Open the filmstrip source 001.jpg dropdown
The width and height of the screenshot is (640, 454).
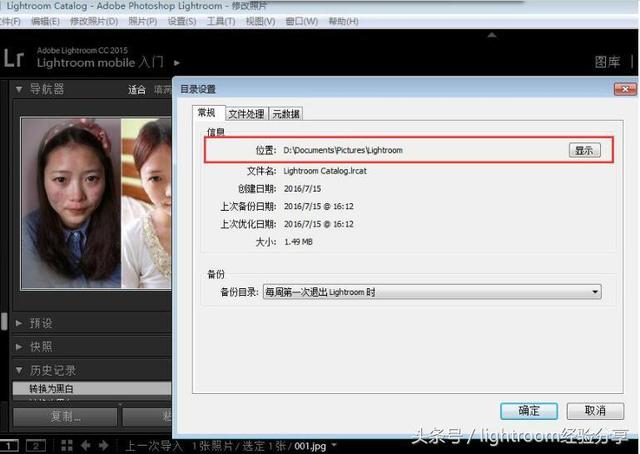(334, 445)
